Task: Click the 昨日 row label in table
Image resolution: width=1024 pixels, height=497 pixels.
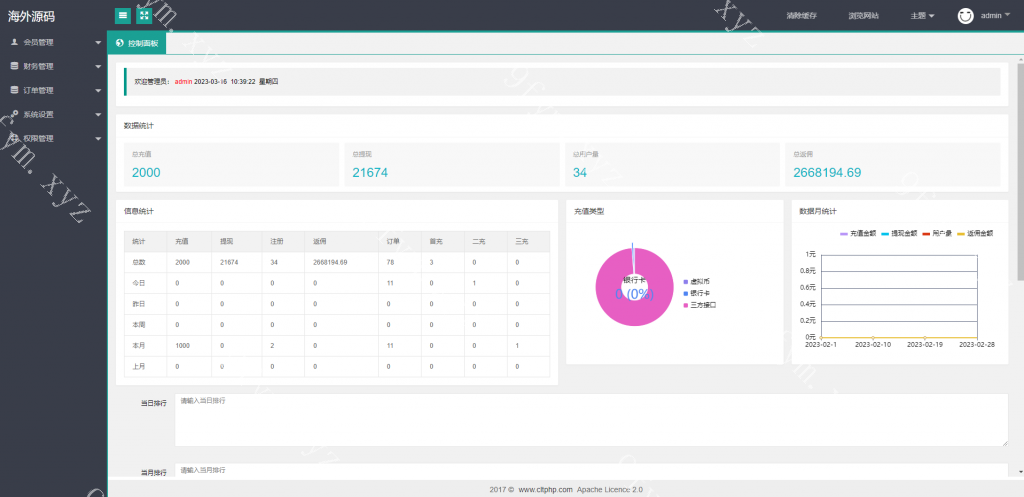Action: (138, 304)
